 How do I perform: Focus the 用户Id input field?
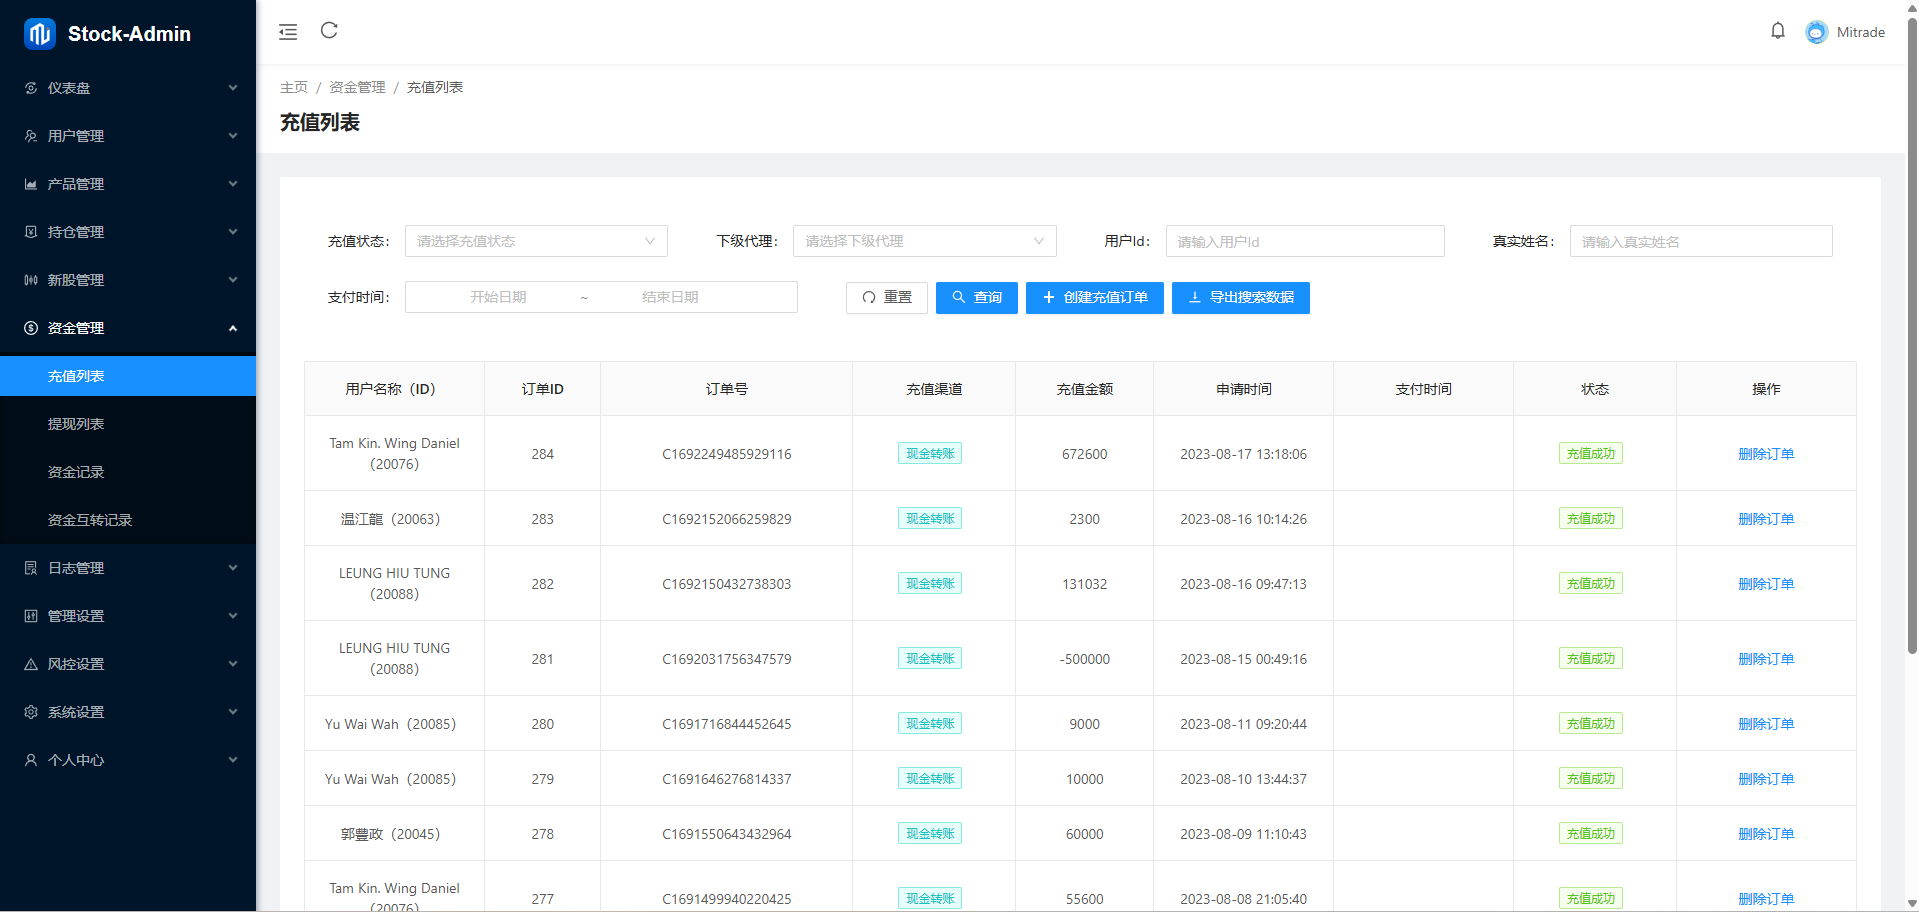[1304, 241]
